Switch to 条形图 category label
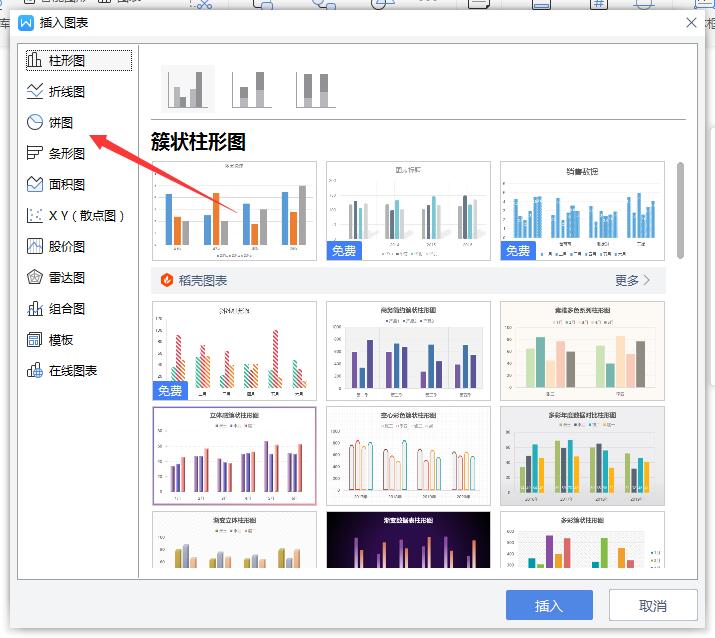The height and width of the screenshot is (638, 715). [x=67, y=154]
